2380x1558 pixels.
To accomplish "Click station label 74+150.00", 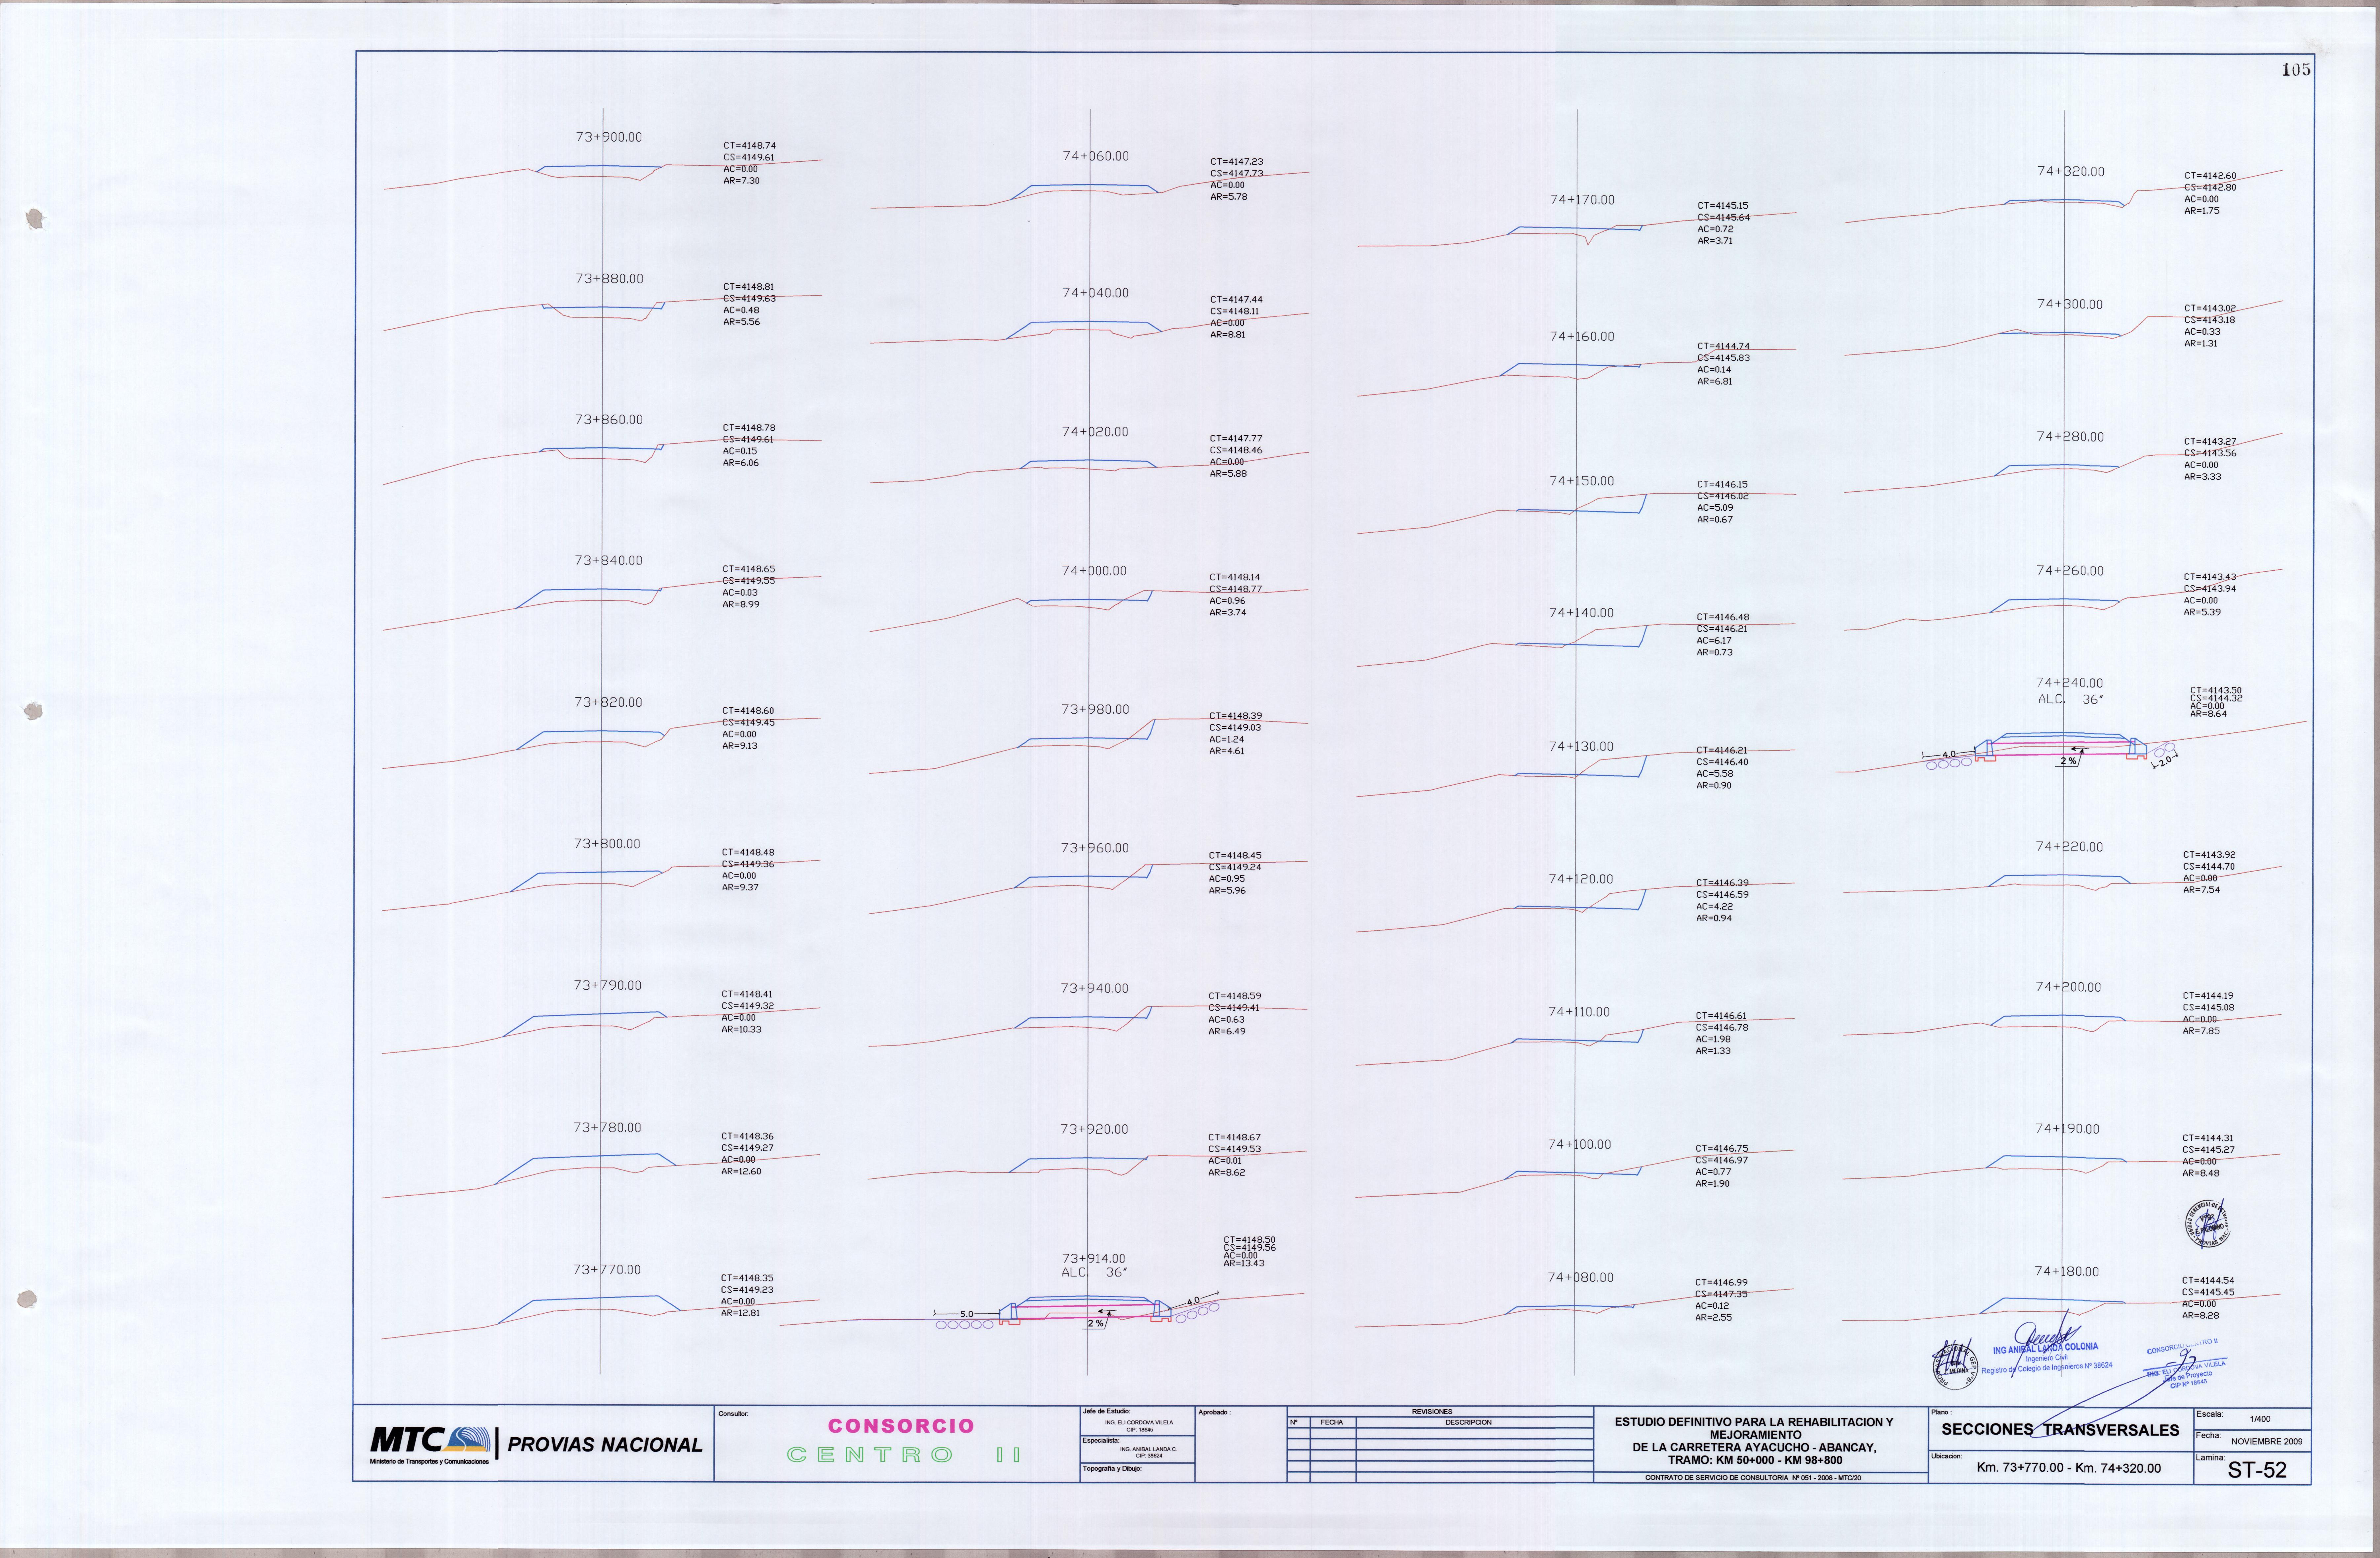I will 1582,481.
